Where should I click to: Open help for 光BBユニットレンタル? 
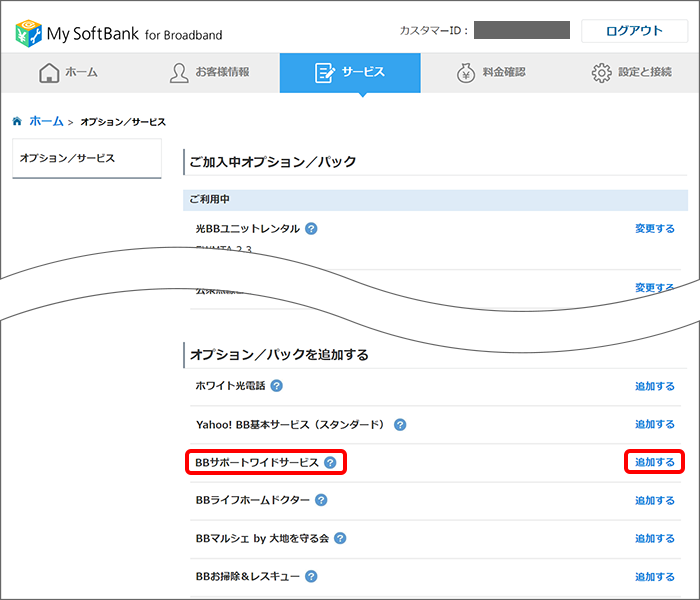[311, 229]
